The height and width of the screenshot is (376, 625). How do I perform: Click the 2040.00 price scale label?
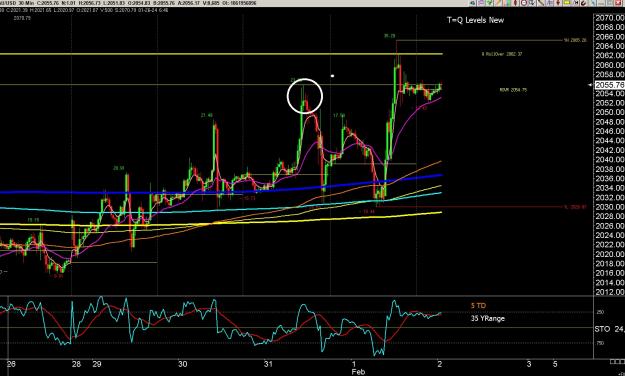[x=610, y=159]
